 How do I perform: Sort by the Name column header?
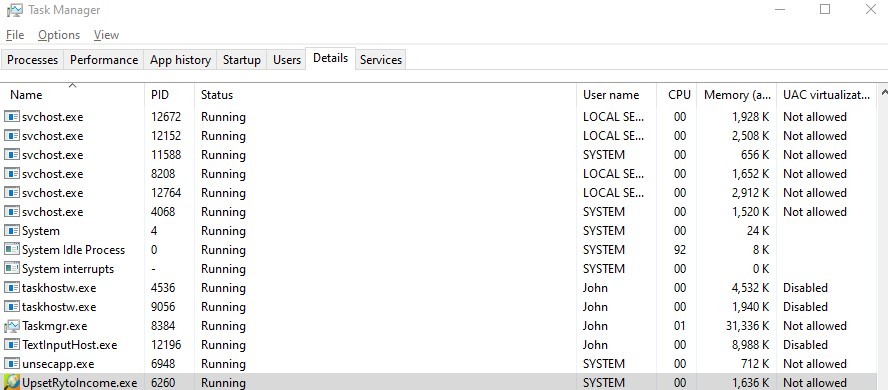72,95
